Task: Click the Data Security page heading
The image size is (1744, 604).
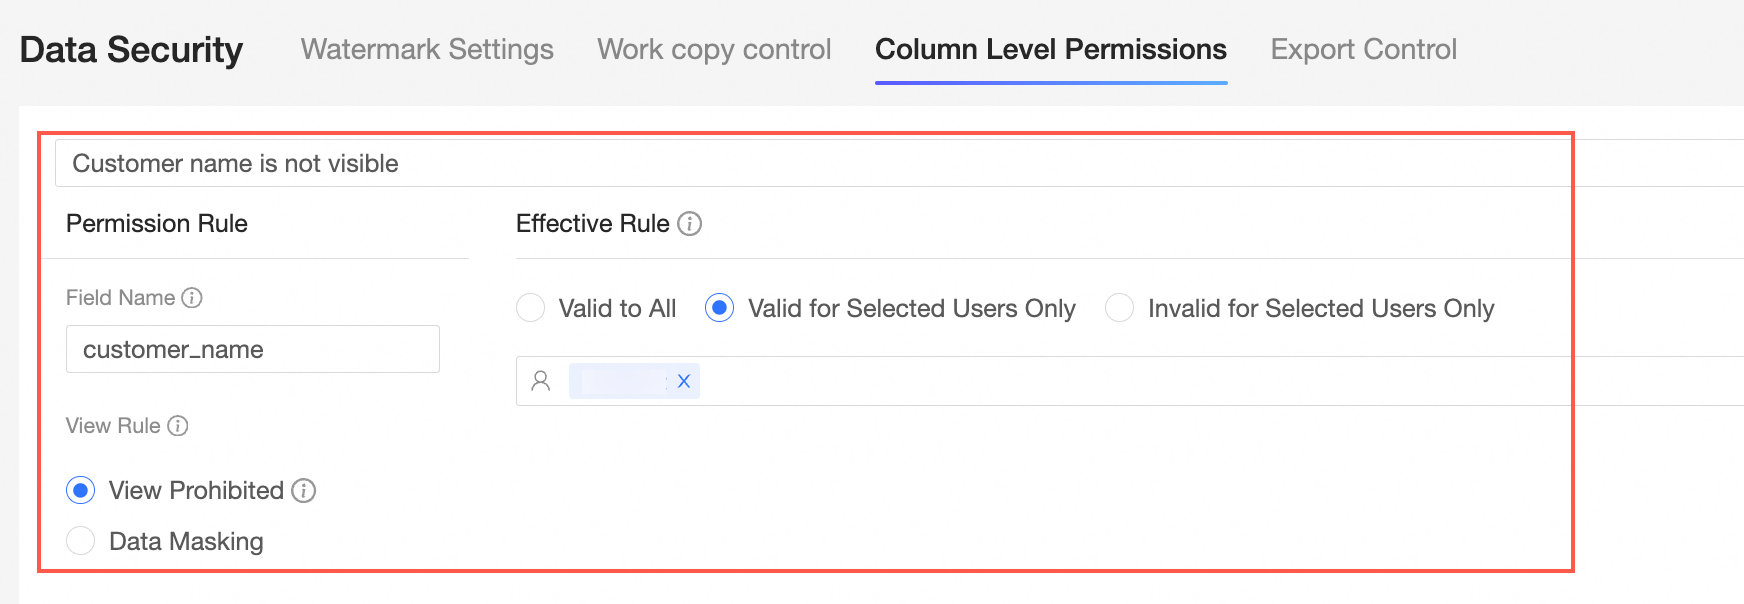Action: point(131,49)
